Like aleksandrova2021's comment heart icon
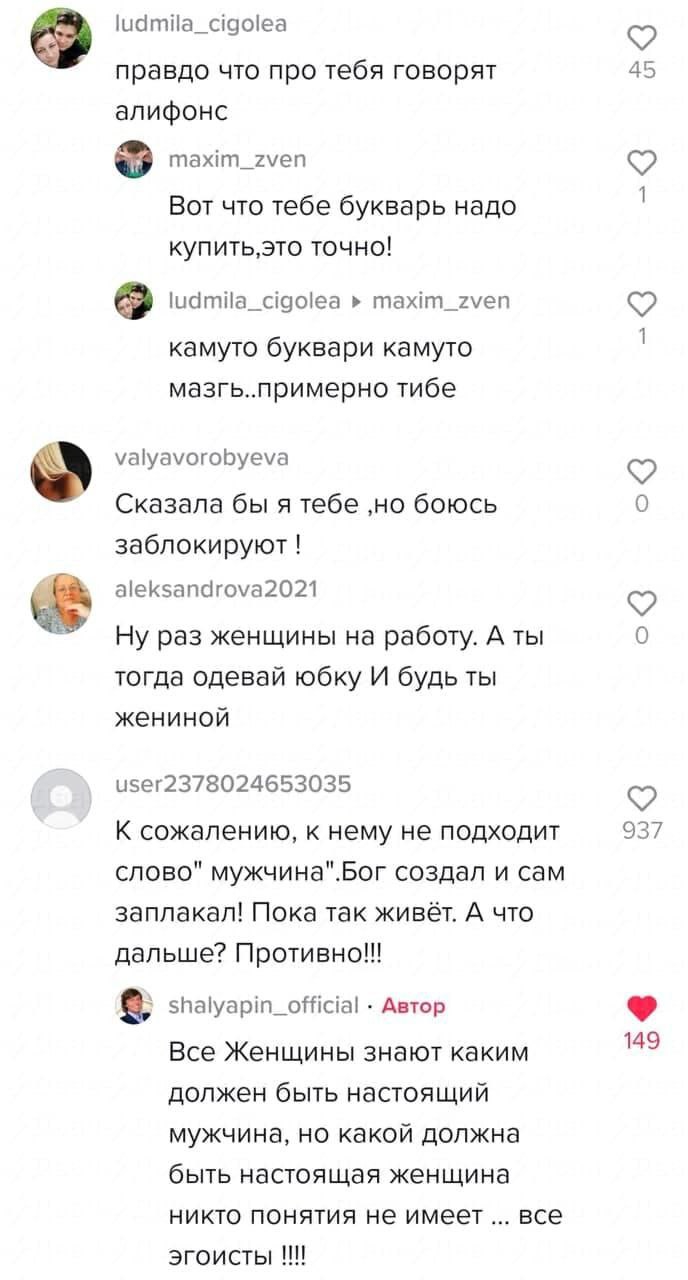Screen dimensions: 688x1280 tap(642, 603)
